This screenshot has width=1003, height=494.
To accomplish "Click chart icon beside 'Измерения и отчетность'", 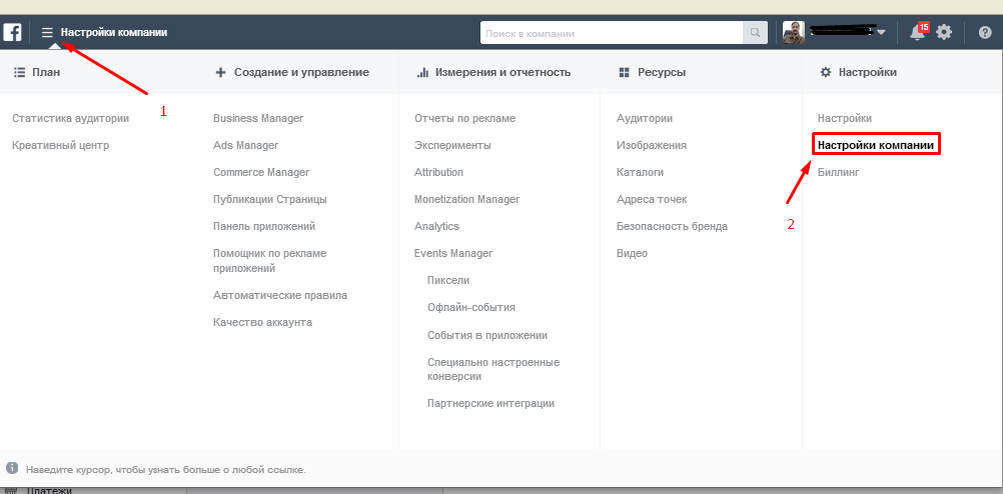I will pyautogui.click(x=422, y=72).
